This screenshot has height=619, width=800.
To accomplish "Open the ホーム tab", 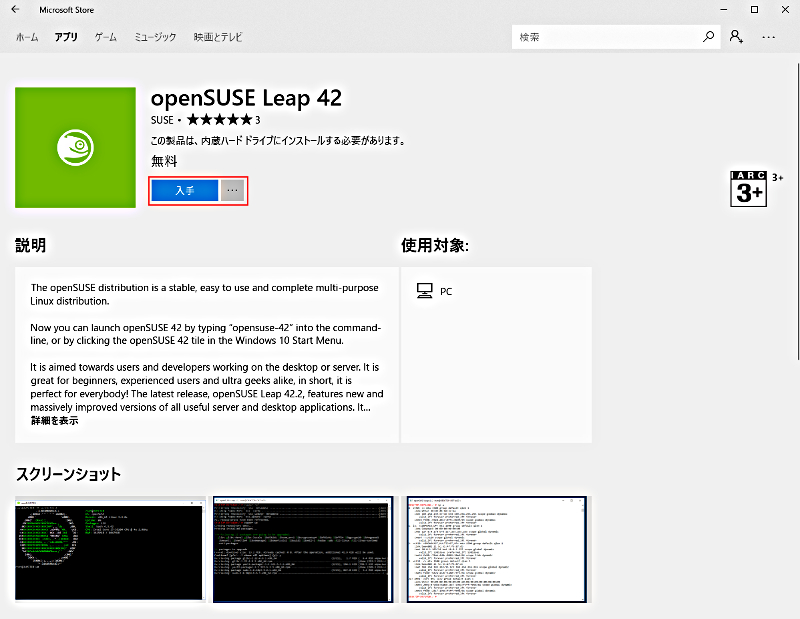I will coord(27,37).
